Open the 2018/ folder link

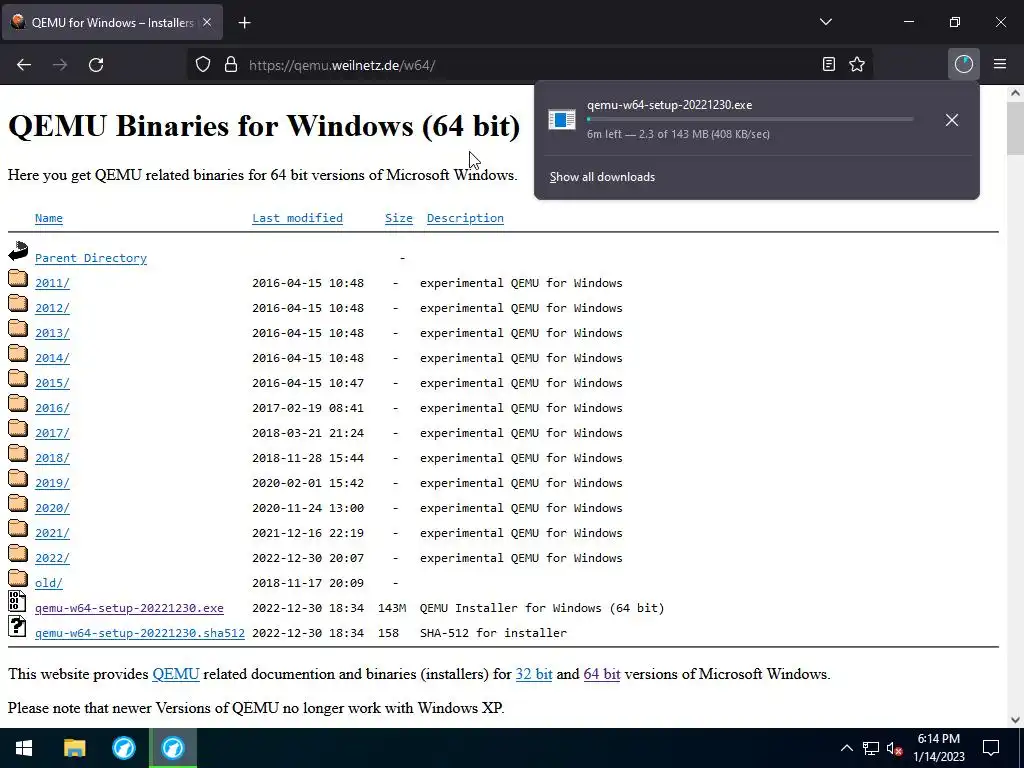pyautogui.click(x=52, y=458)
